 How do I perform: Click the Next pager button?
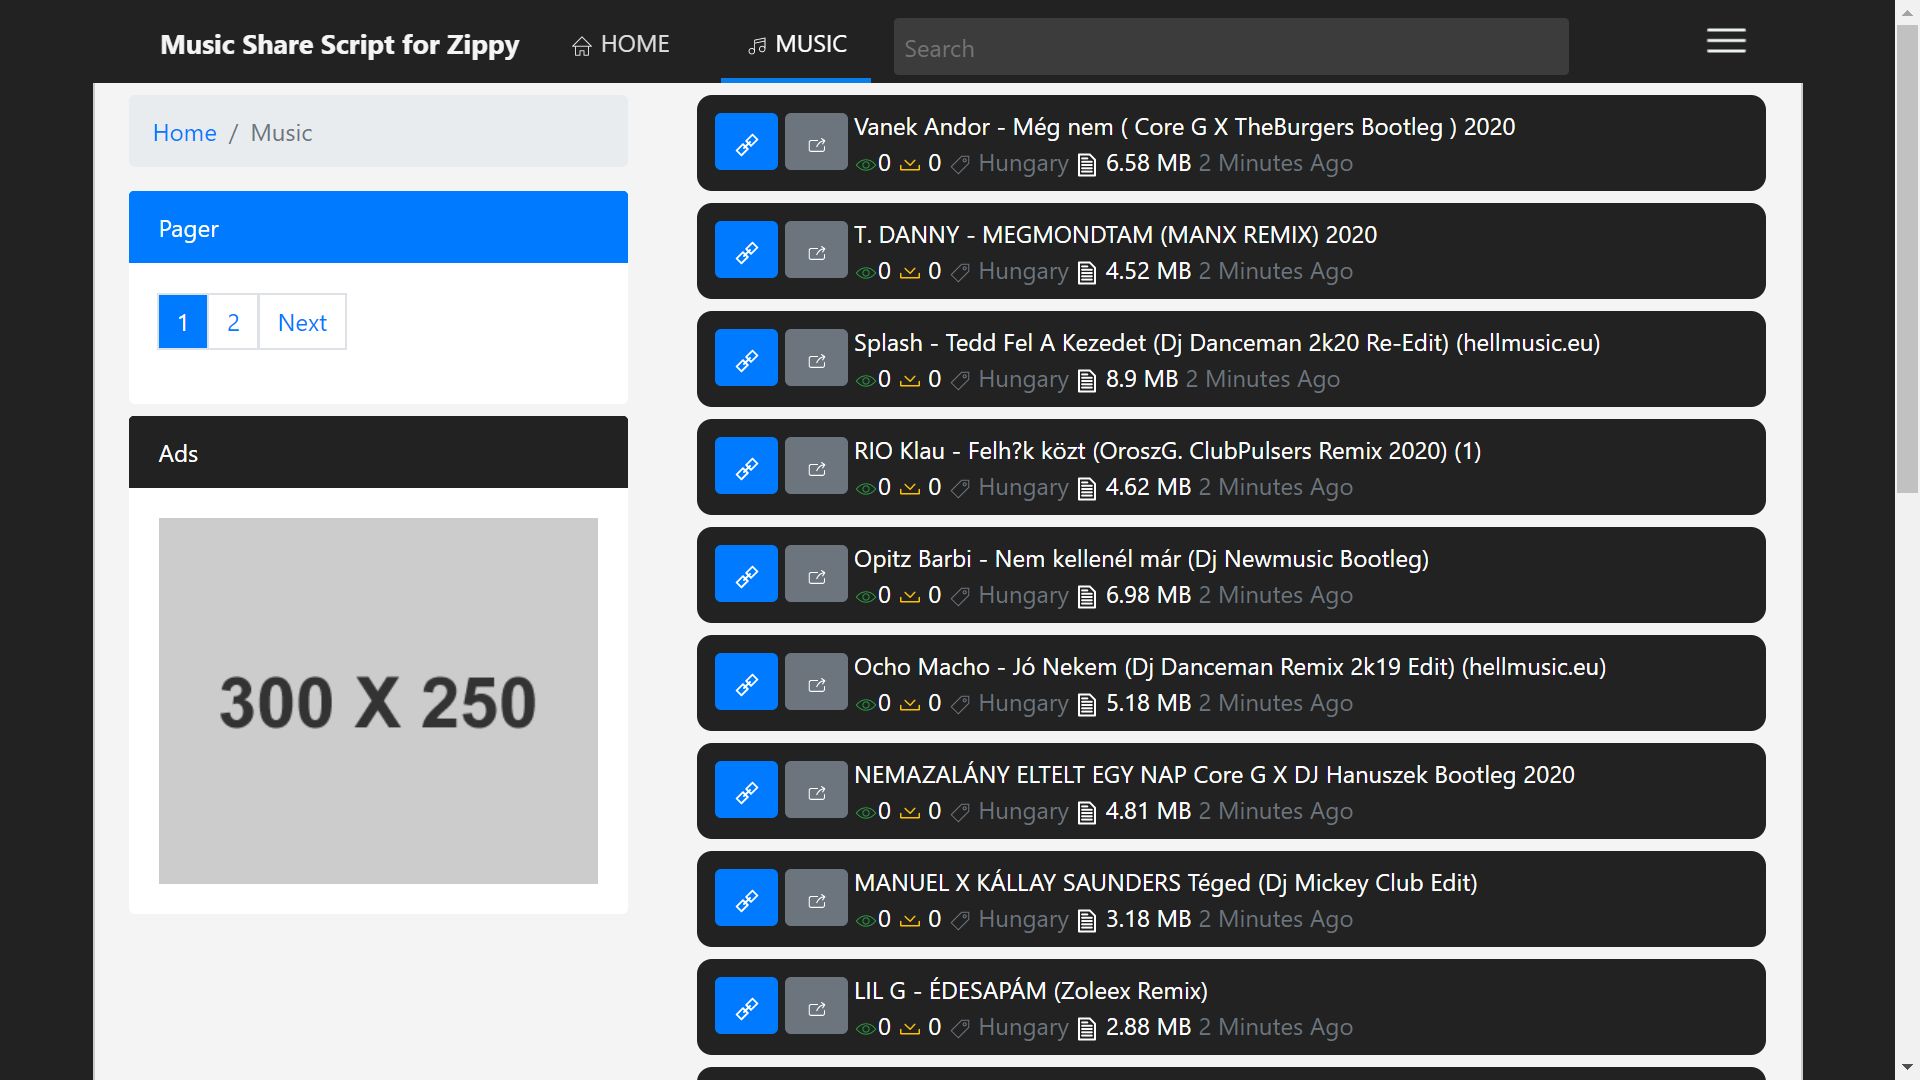pyautogui.click(x=302, y=322)
